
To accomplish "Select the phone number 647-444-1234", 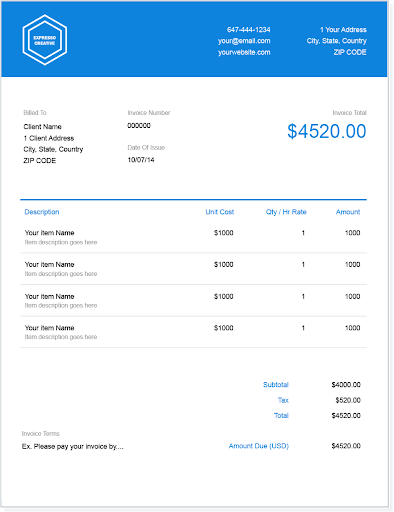I will (x=249, y=30).
